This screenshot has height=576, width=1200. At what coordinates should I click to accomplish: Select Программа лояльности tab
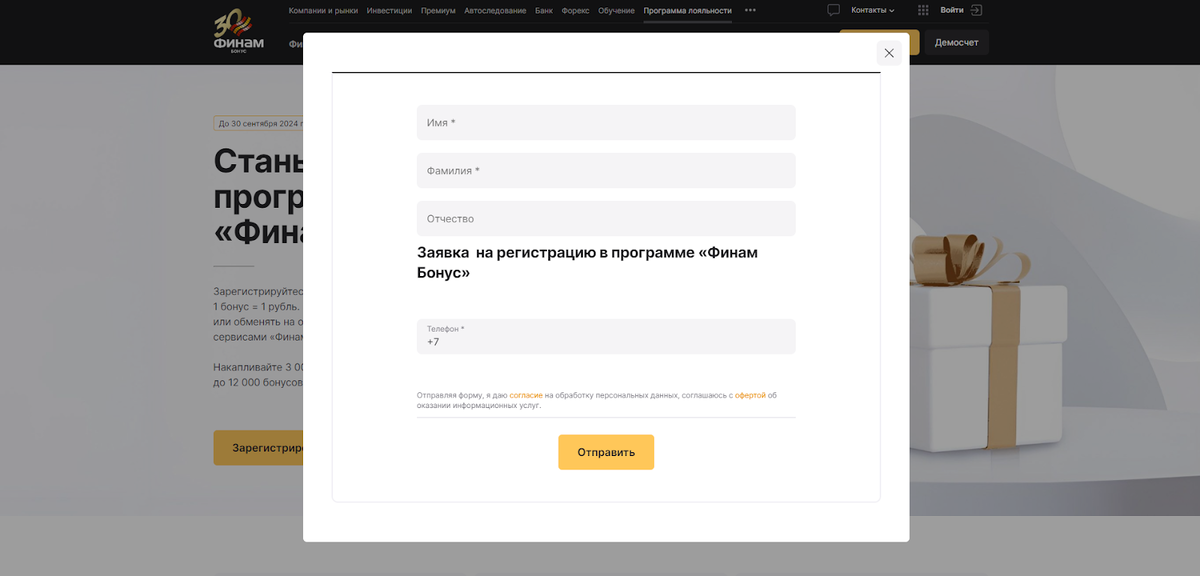click(x=688, y=10)
